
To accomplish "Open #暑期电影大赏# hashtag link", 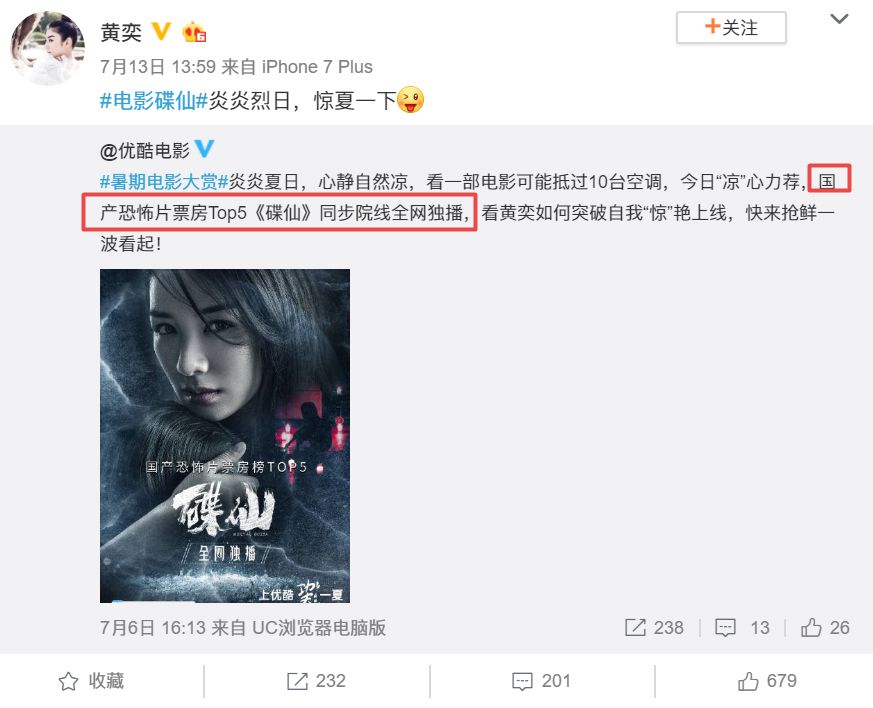I will (164, 181).
